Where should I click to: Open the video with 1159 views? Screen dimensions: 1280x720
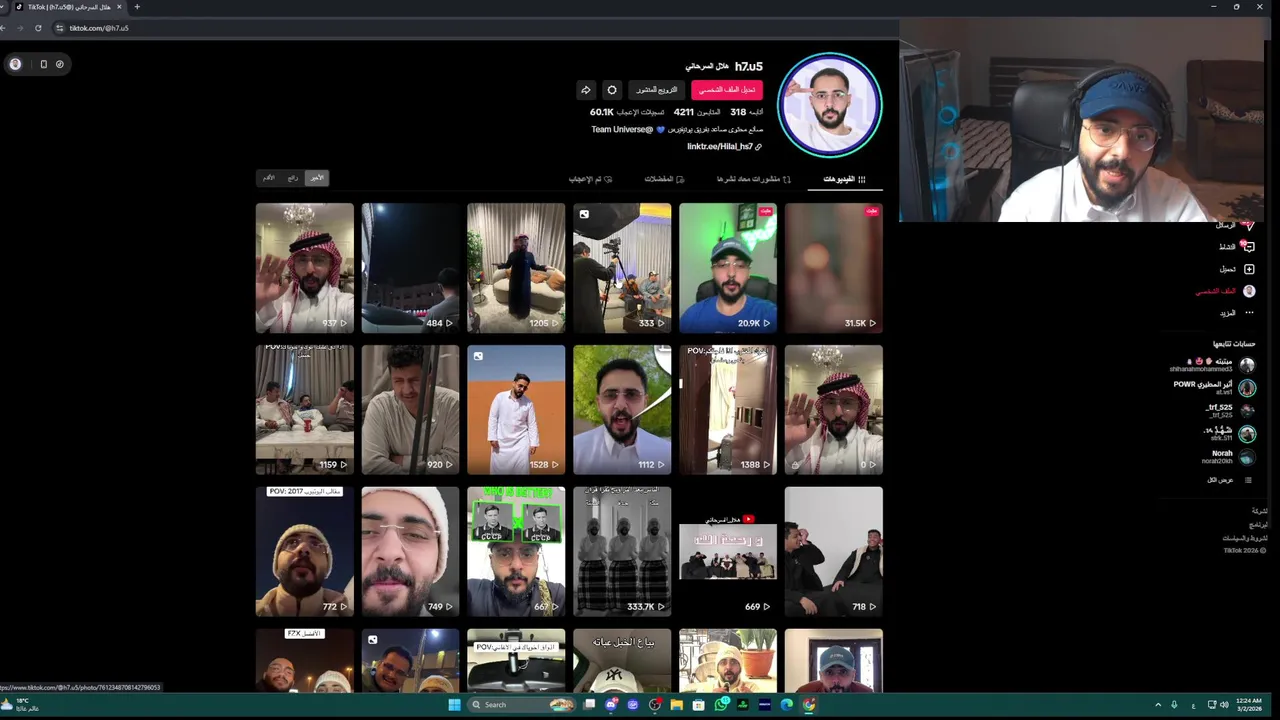(304, 410)
